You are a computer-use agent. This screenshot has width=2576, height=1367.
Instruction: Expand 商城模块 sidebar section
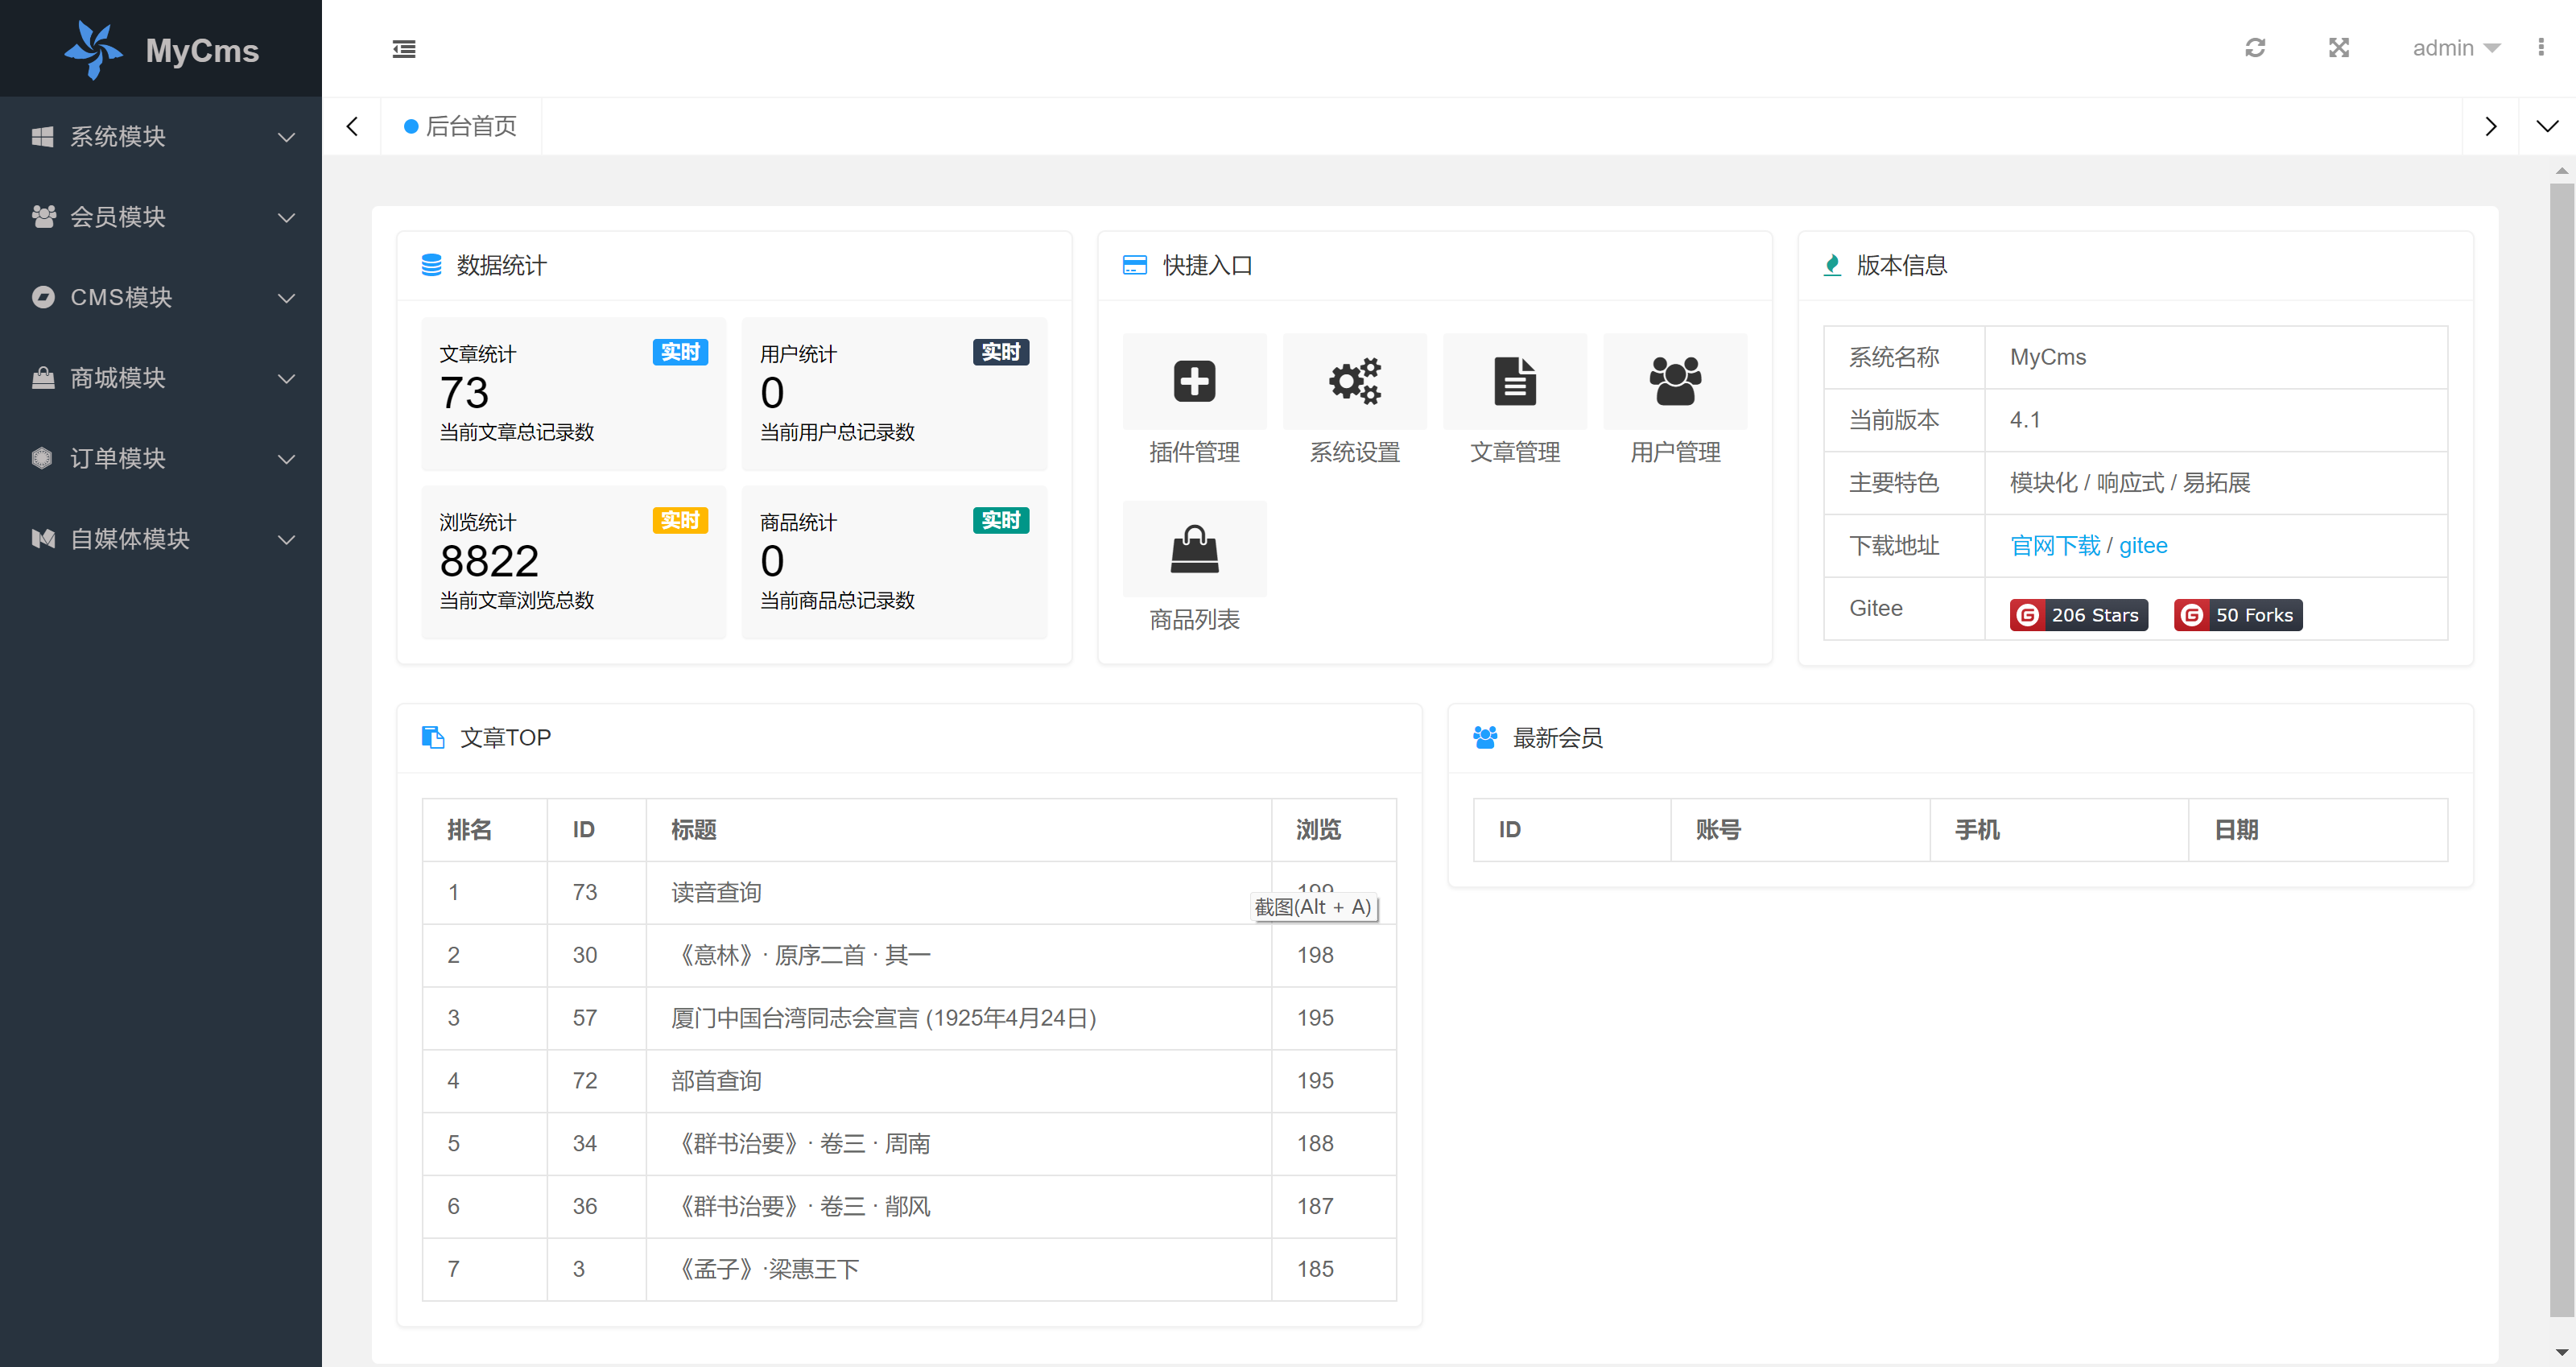pos(160,378)
